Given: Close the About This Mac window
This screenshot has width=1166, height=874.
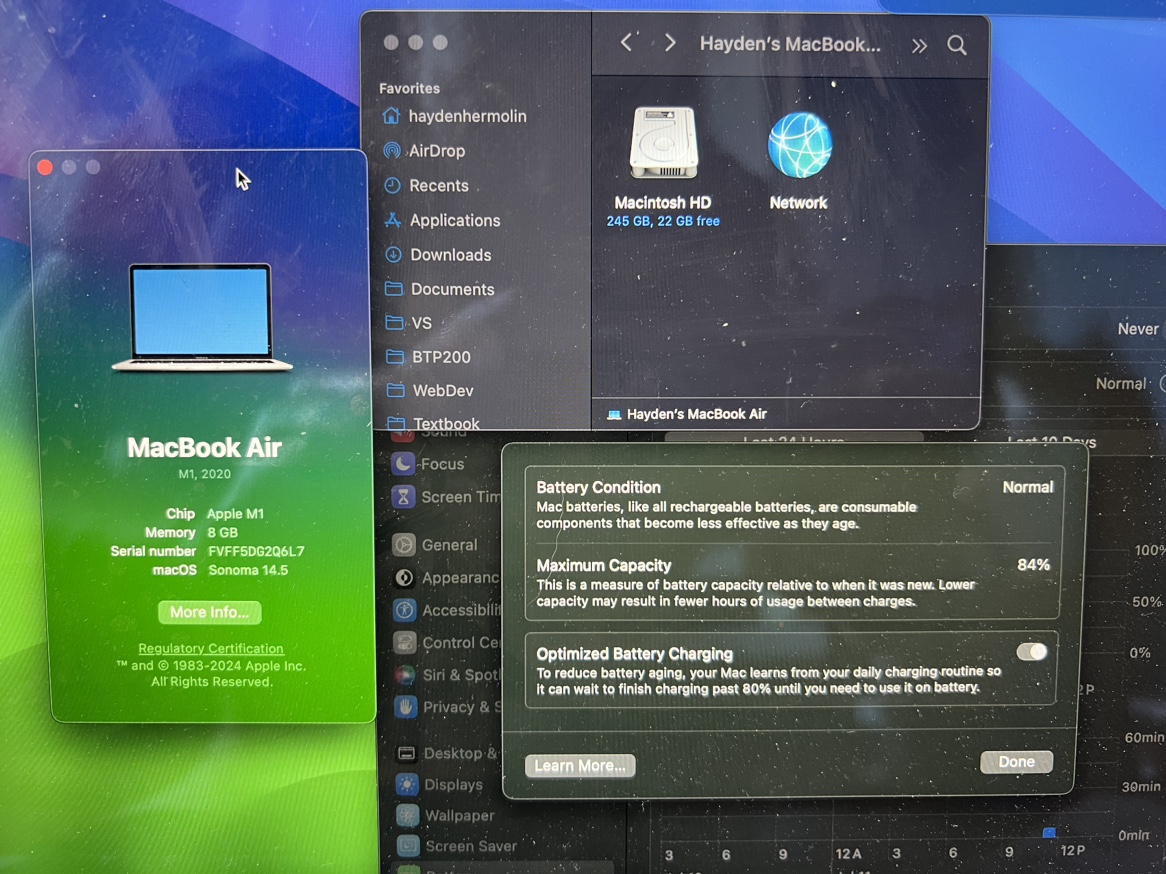Looking at the screenshot, I should tap(45, 167).
